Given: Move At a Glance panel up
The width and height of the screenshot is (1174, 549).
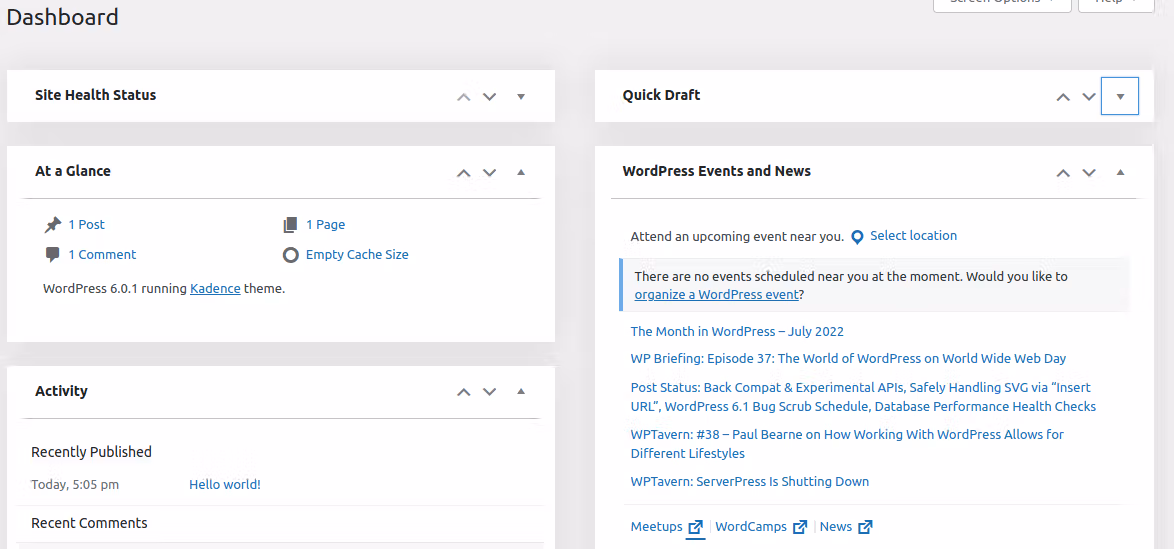Looking at the screenshot, I should pyautogui.click(x=463, y=172).
